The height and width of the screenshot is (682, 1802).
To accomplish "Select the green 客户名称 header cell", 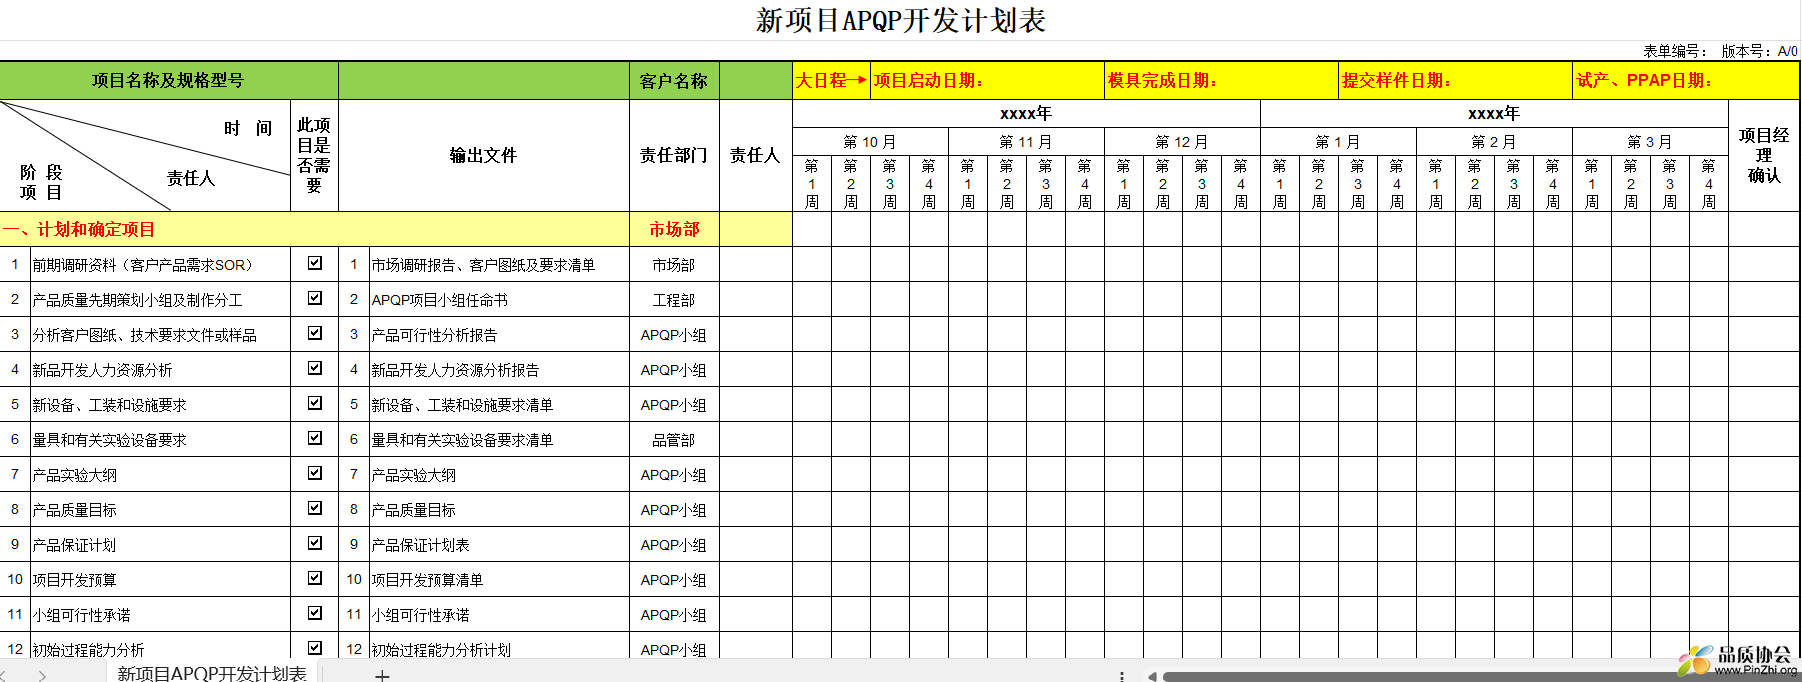I will (674, 81).
